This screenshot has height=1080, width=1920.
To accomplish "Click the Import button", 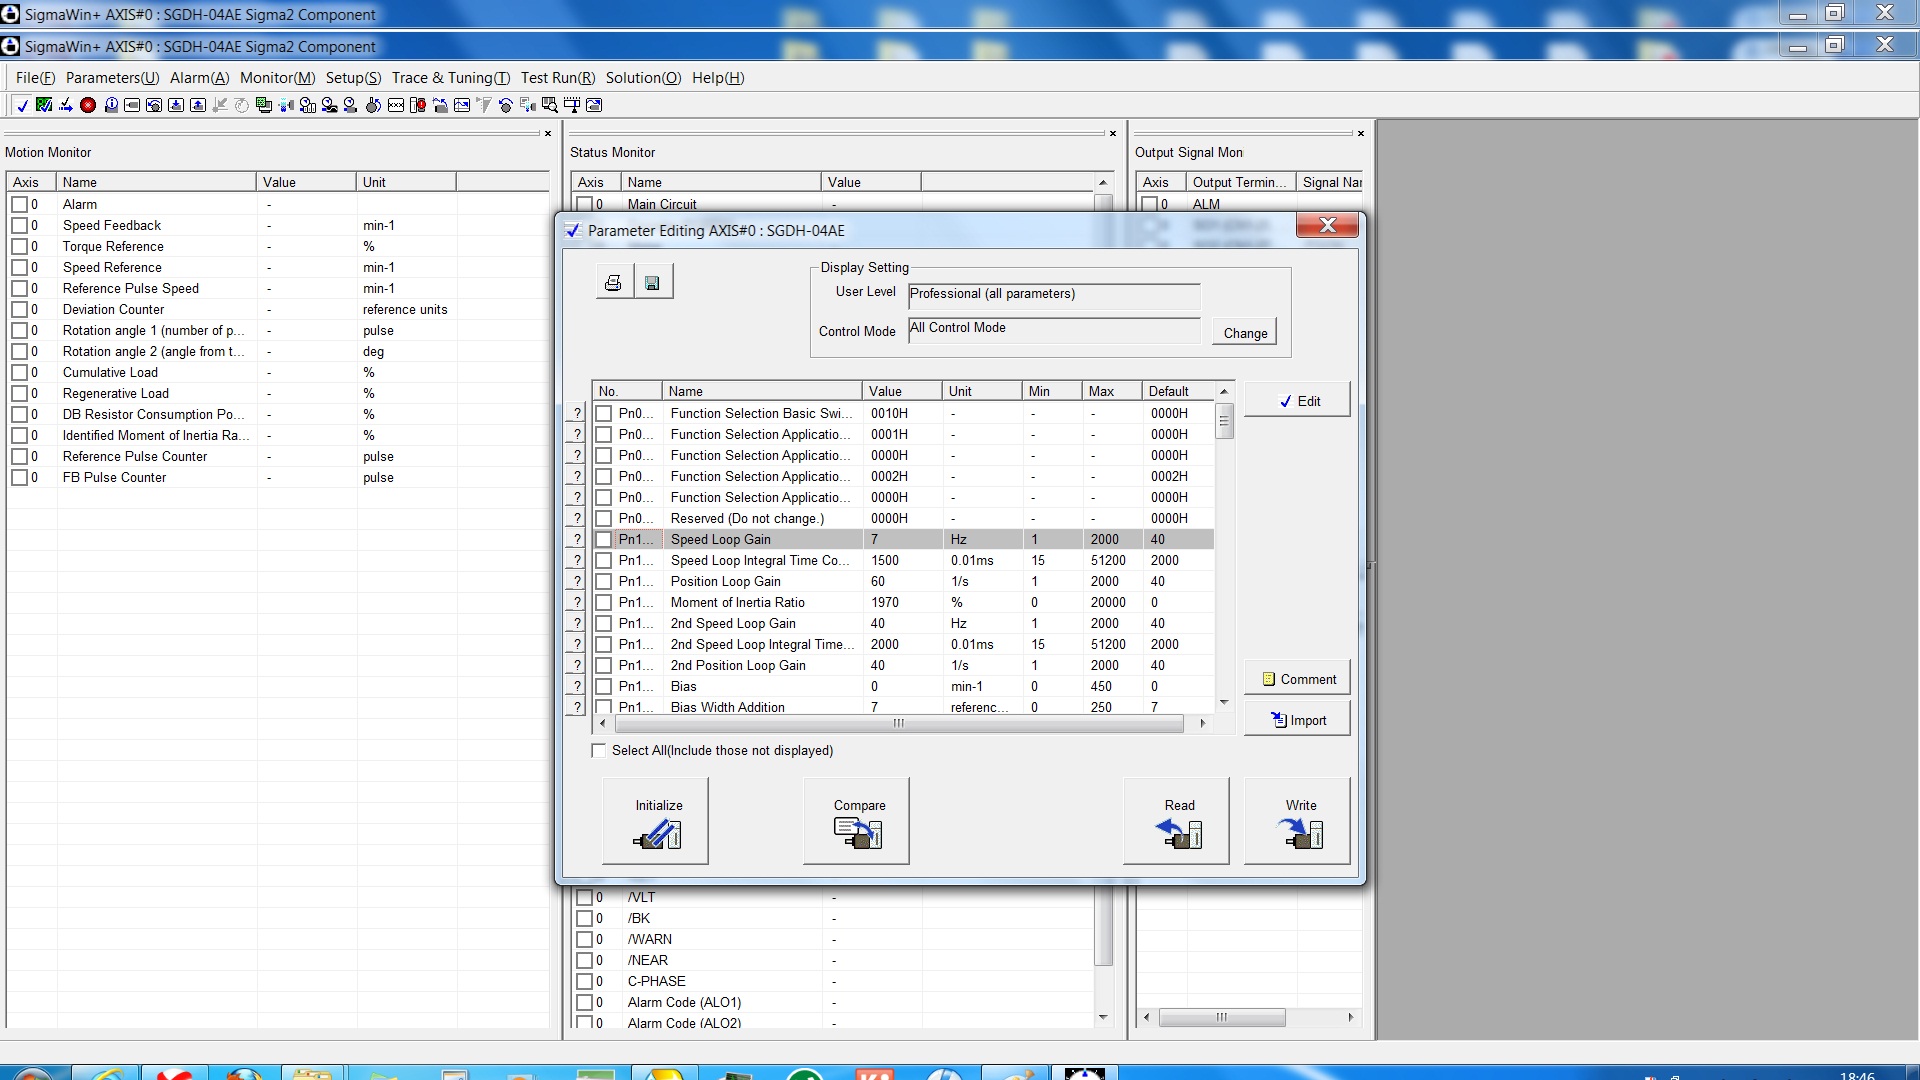I will 1298,721.
